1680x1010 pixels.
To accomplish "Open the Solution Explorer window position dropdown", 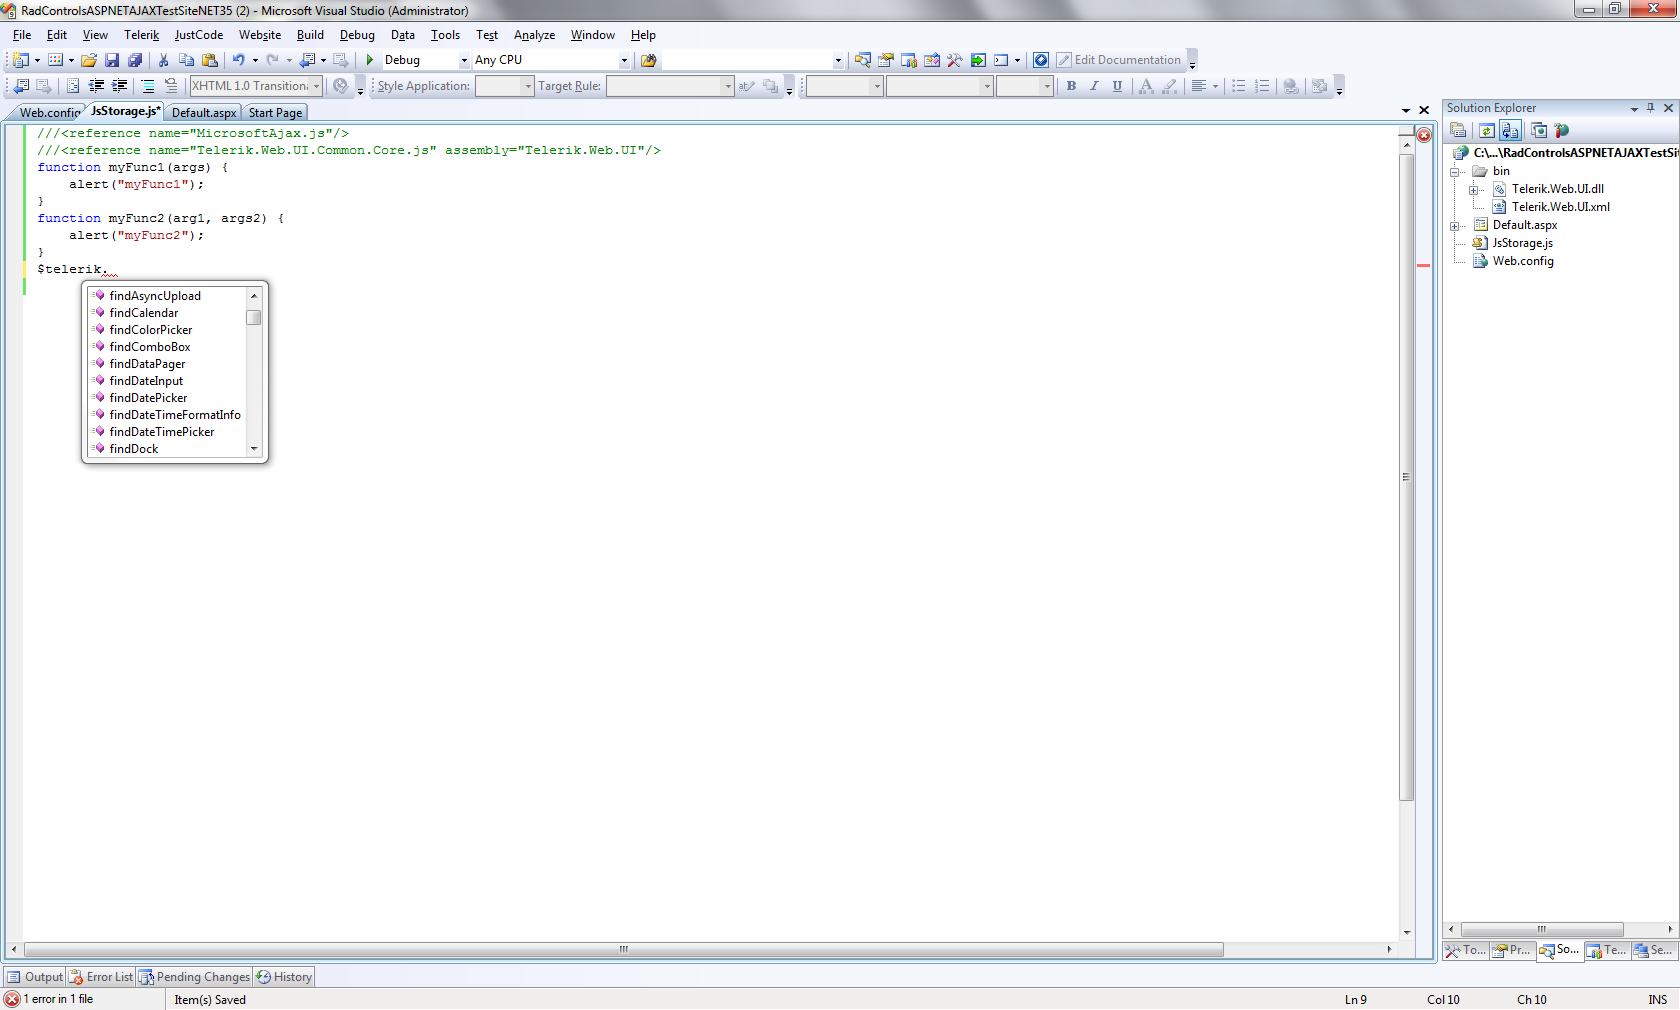I will (x=1634, y=108).
